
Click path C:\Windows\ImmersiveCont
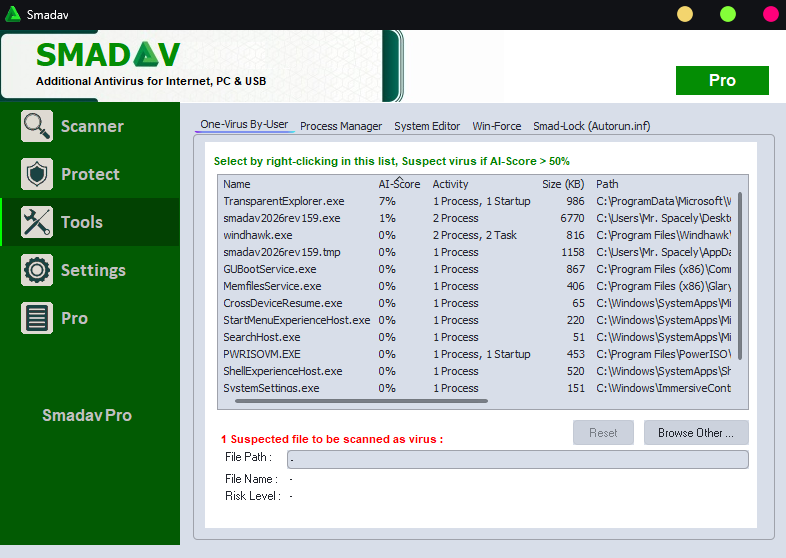pos(663,388)
